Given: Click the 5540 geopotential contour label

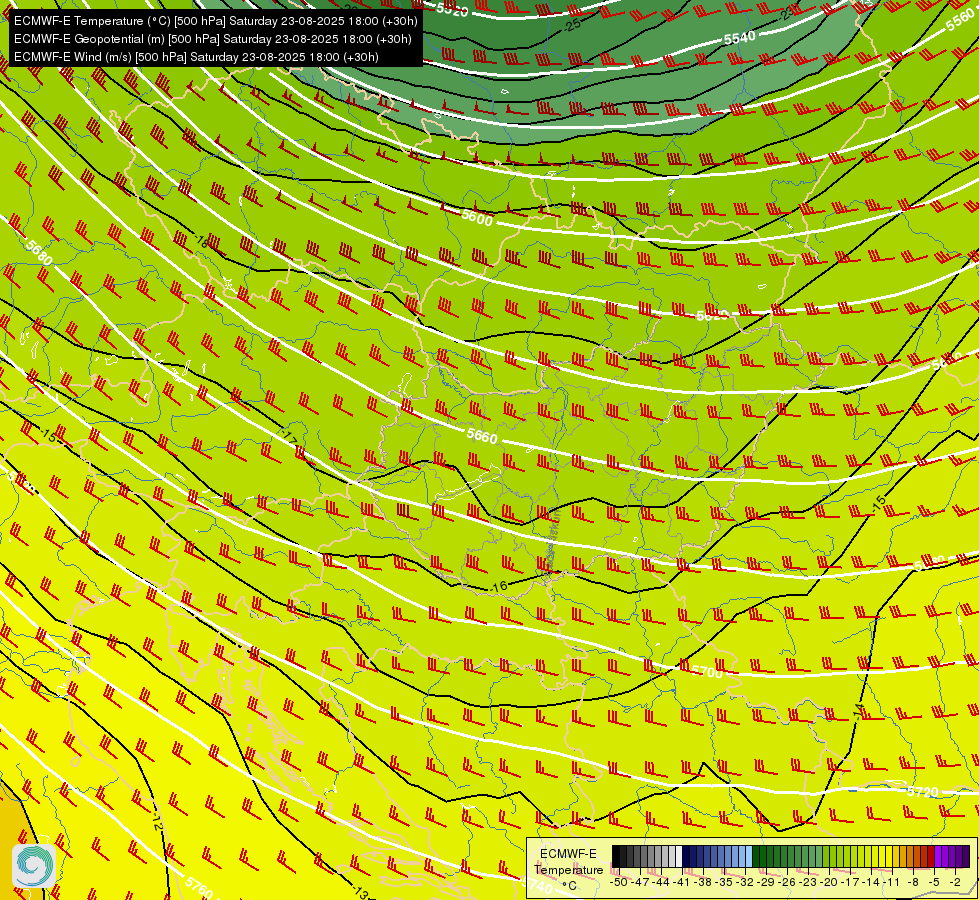Looking at the screenshot, I should pos(739,38).
